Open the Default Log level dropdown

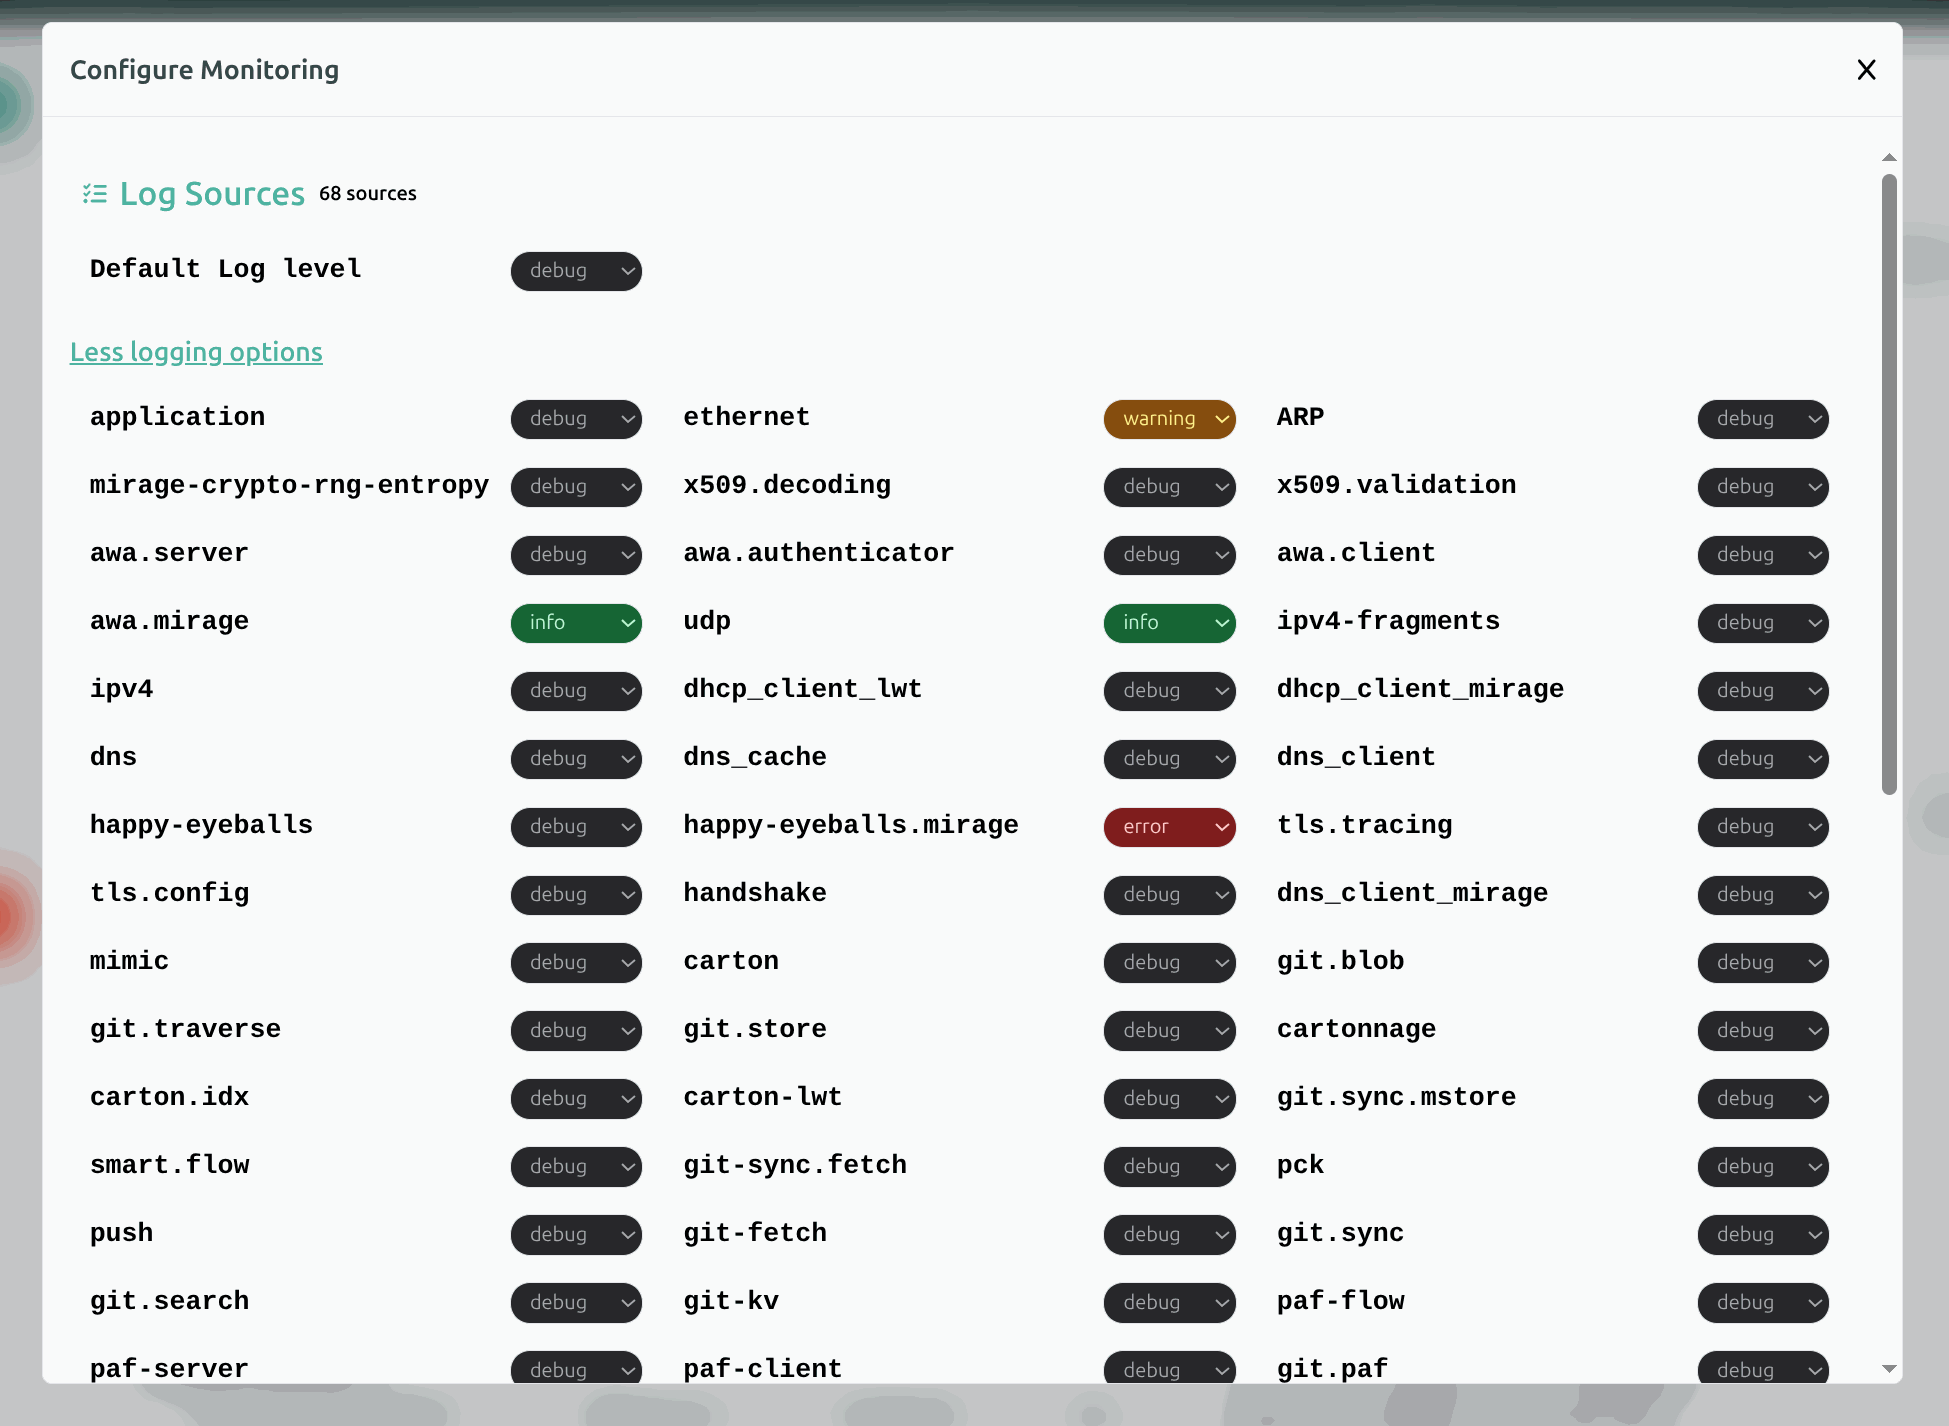point(576,271)
